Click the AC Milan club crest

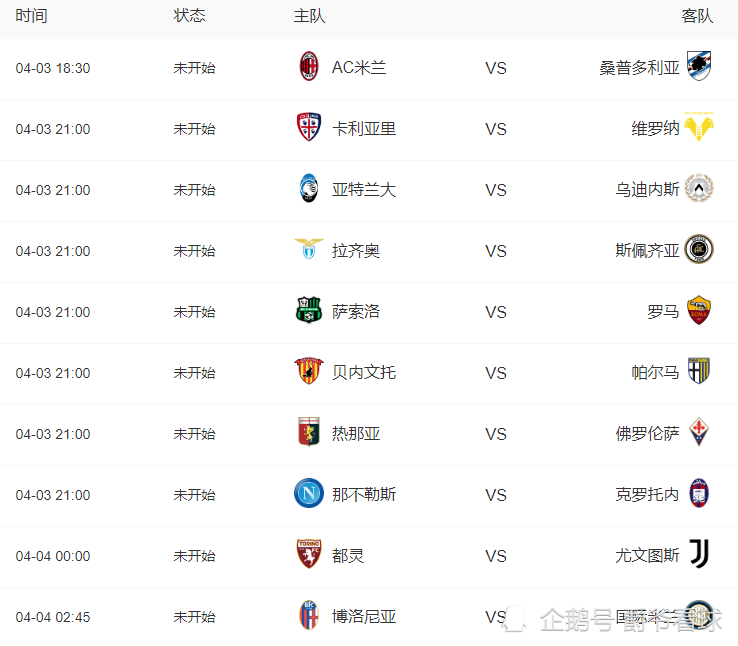(x=309, y=67)
